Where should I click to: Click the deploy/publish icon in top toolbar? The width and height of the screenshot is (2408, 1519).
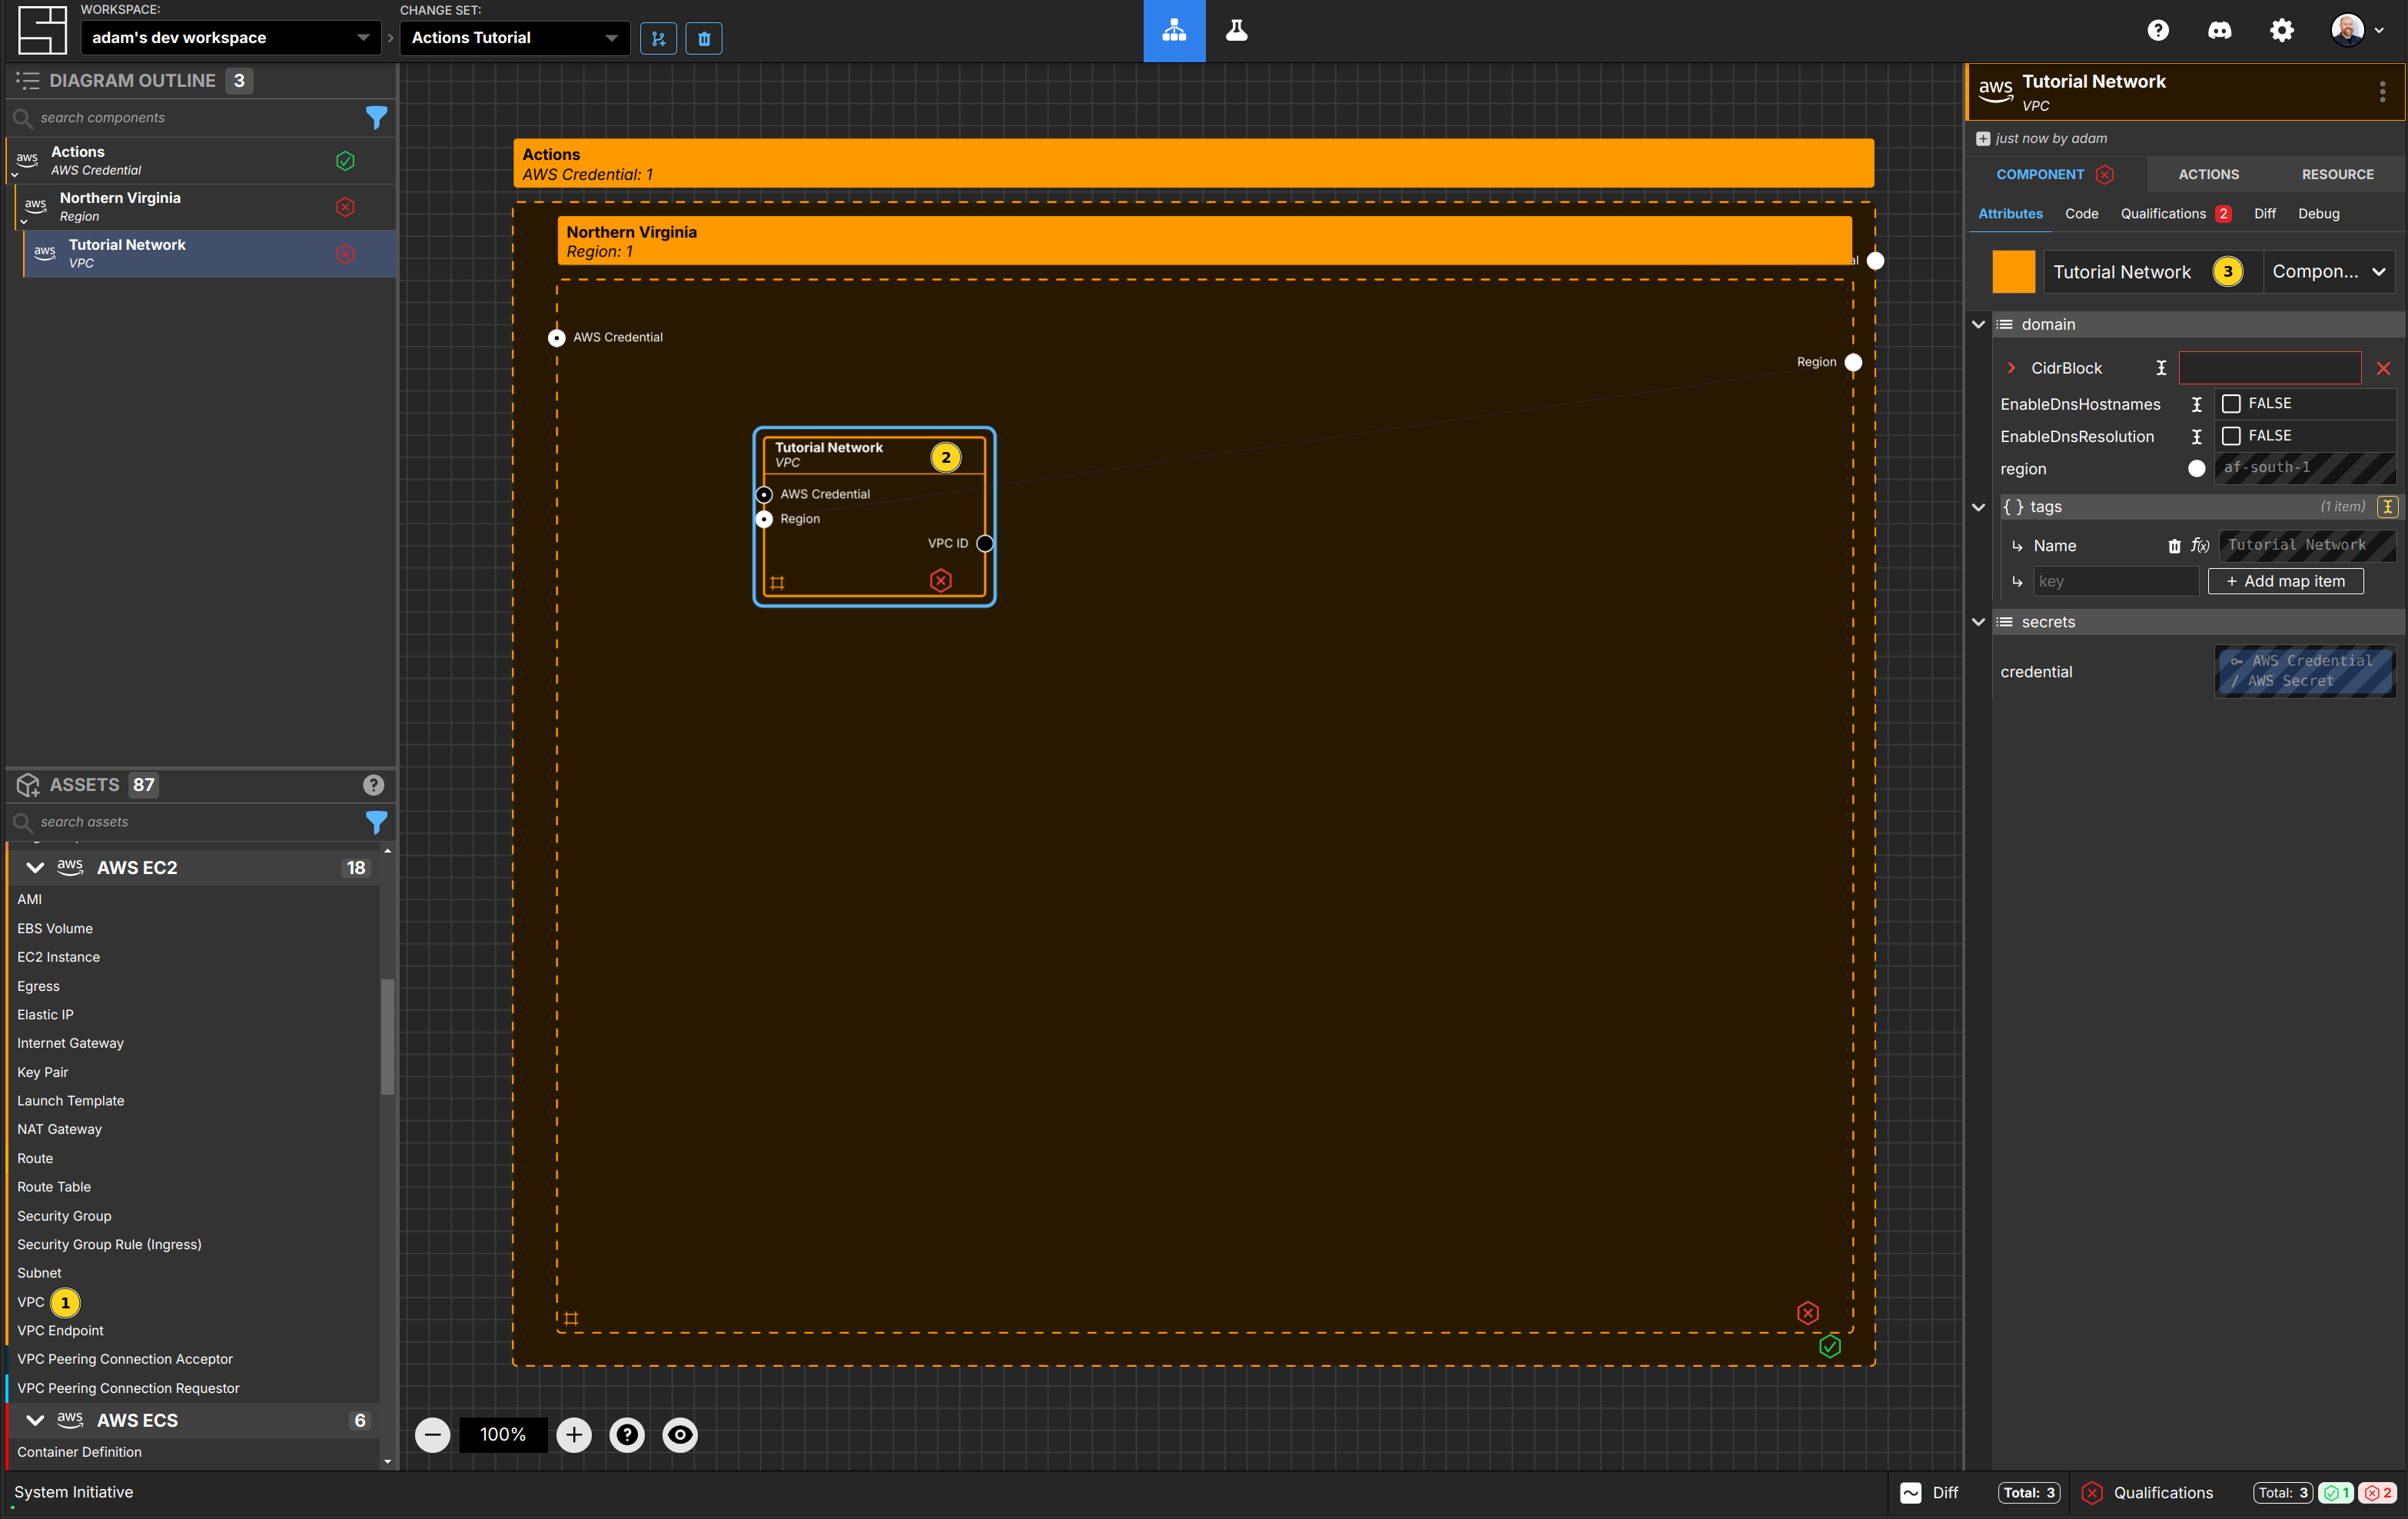tap(1175, 30)
